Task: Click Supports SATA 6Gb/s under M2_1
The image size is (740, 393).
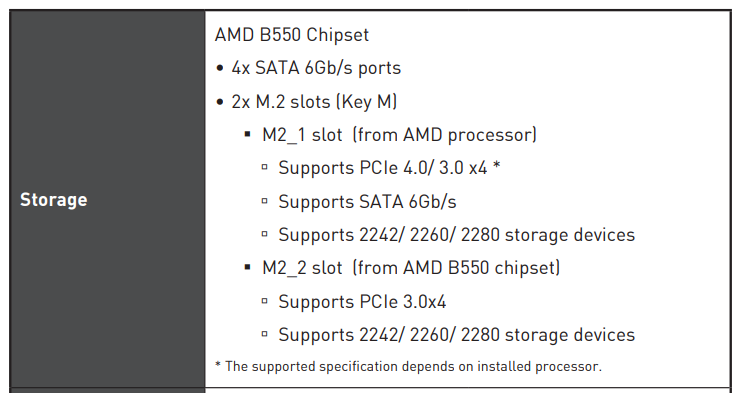Action: click(x=367, y=202)
